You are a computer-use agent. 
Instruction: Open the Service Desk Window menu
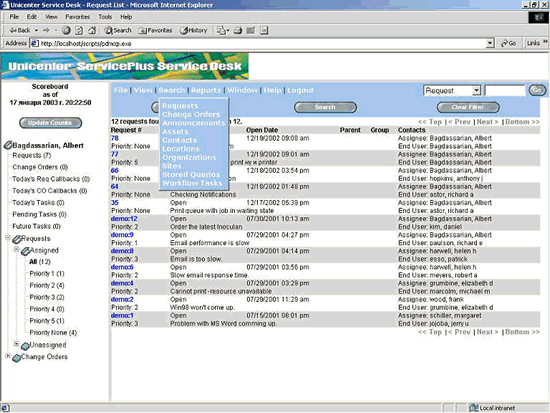tap(242, 90)
